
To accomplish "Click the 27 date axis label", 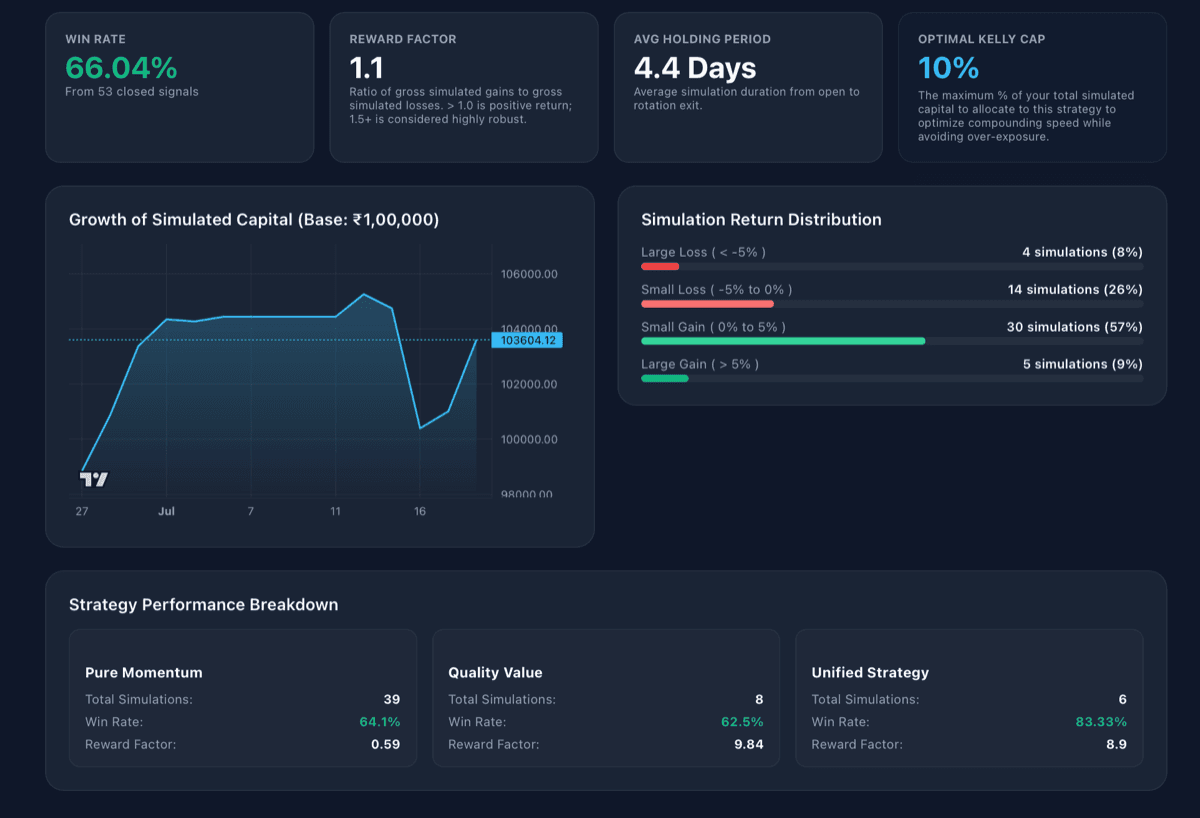I will coord(81,511).
